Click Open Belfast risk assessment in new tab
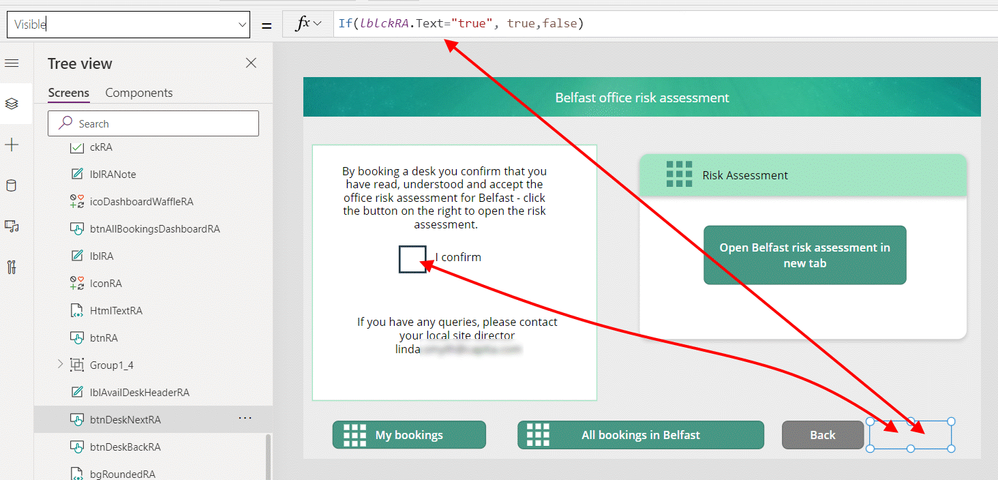Image resolution: width=998 pixels, height=480 pixels. pyautogui.click(x=805, y=255)
